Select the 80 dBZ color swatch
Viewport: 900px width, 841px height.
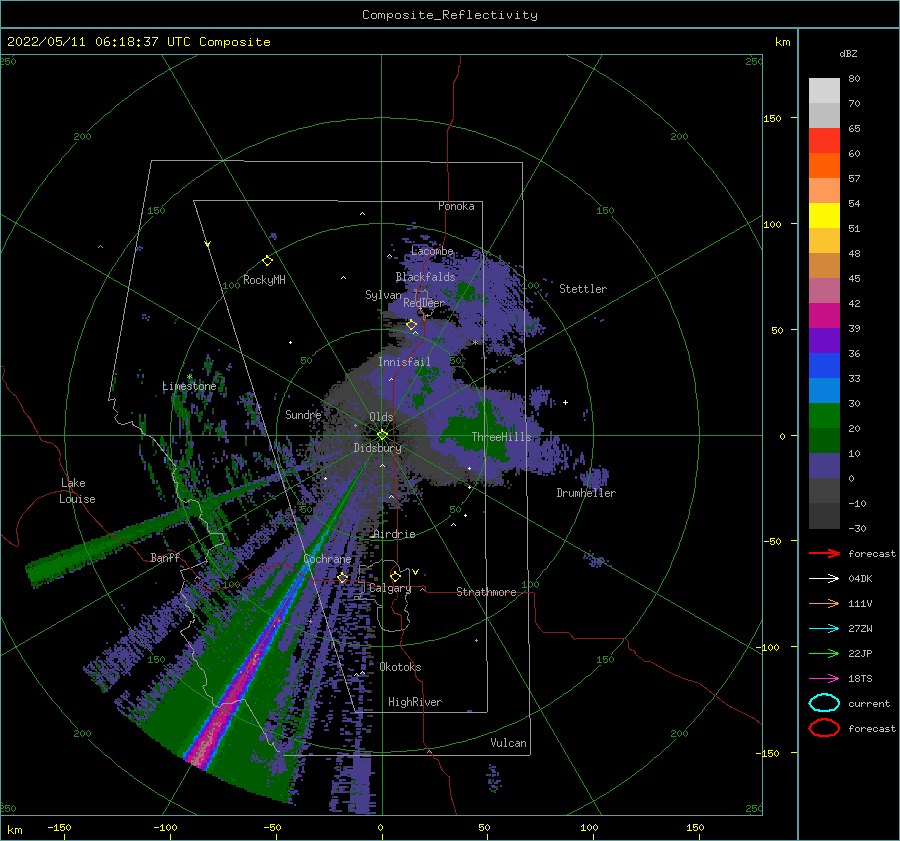click(824, 90)
